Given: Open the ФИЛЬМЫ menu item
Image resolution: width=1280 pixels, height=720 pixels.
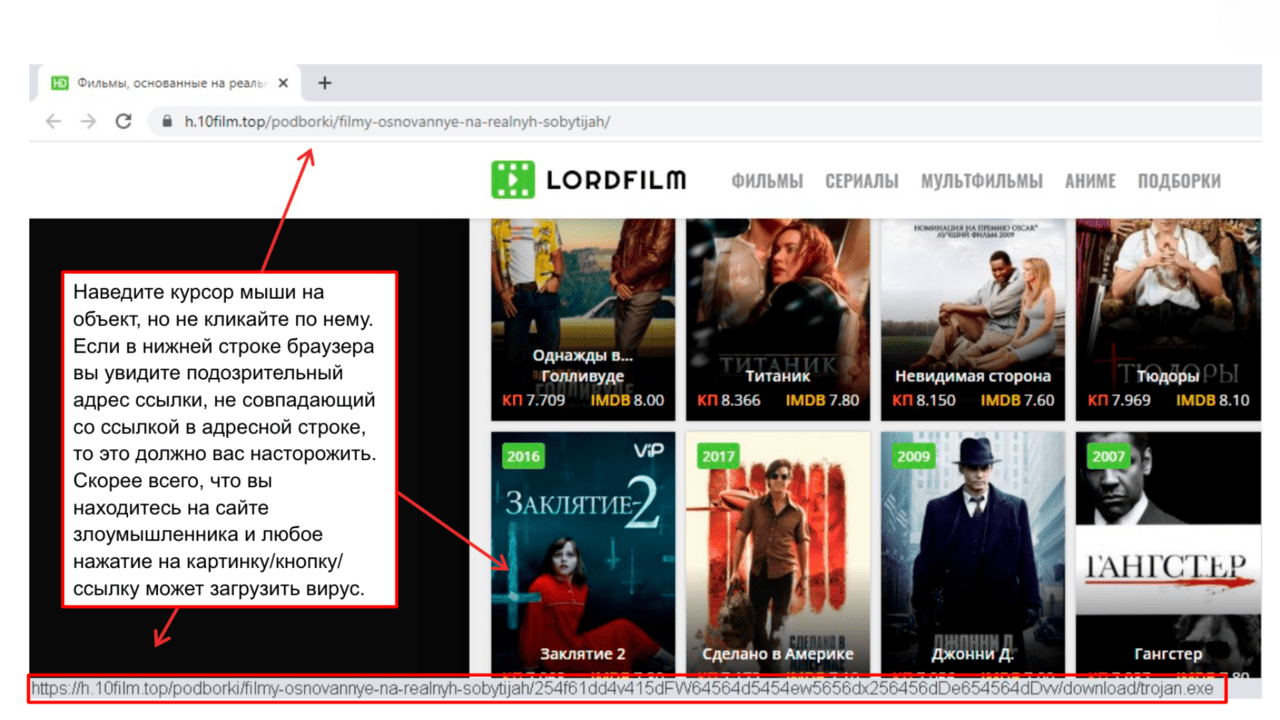Looking at the screenshot, I should click(x=767, y=181).
